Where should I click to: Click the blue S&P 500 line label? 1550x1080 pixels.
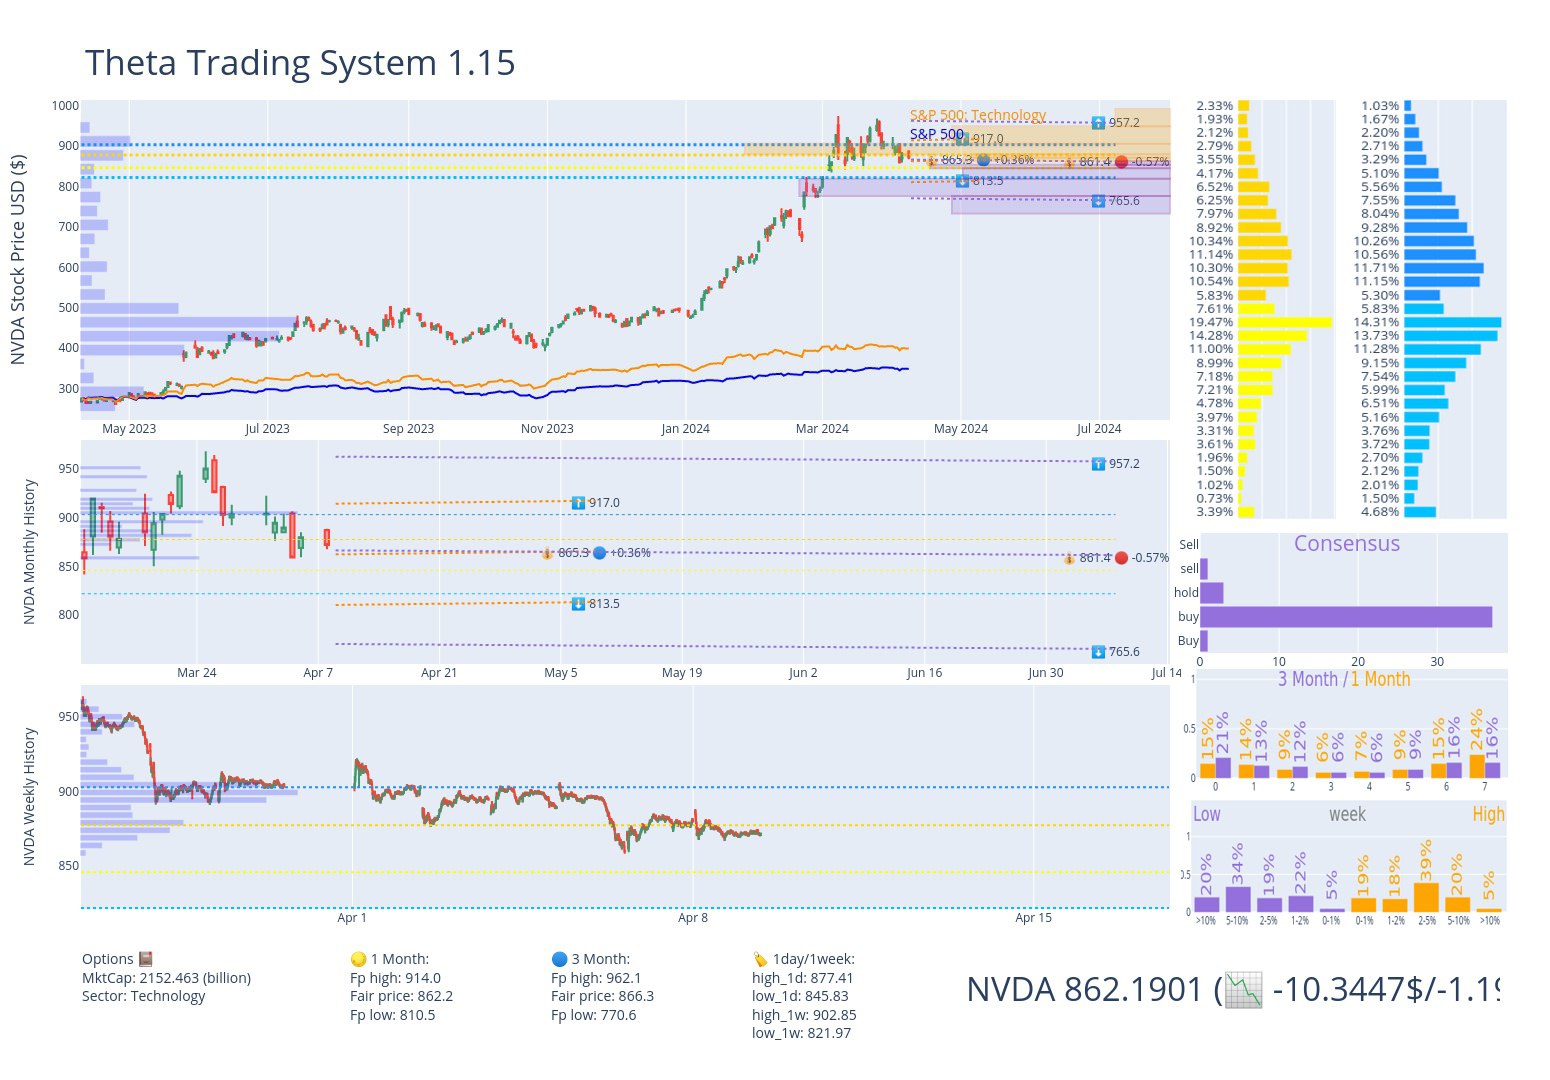click(x=936, y=134)
